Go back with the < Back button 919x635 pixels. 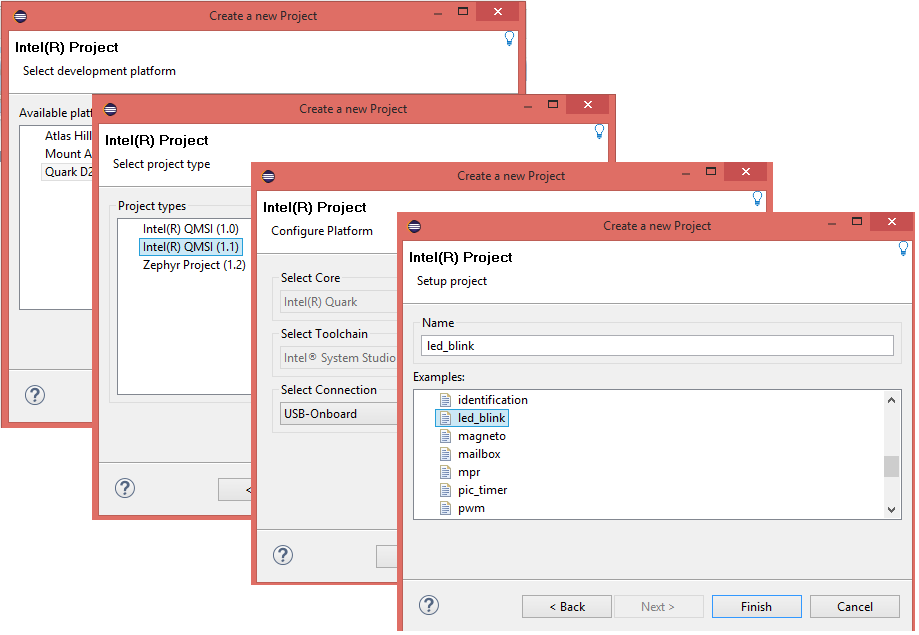[x=567, y=607]
